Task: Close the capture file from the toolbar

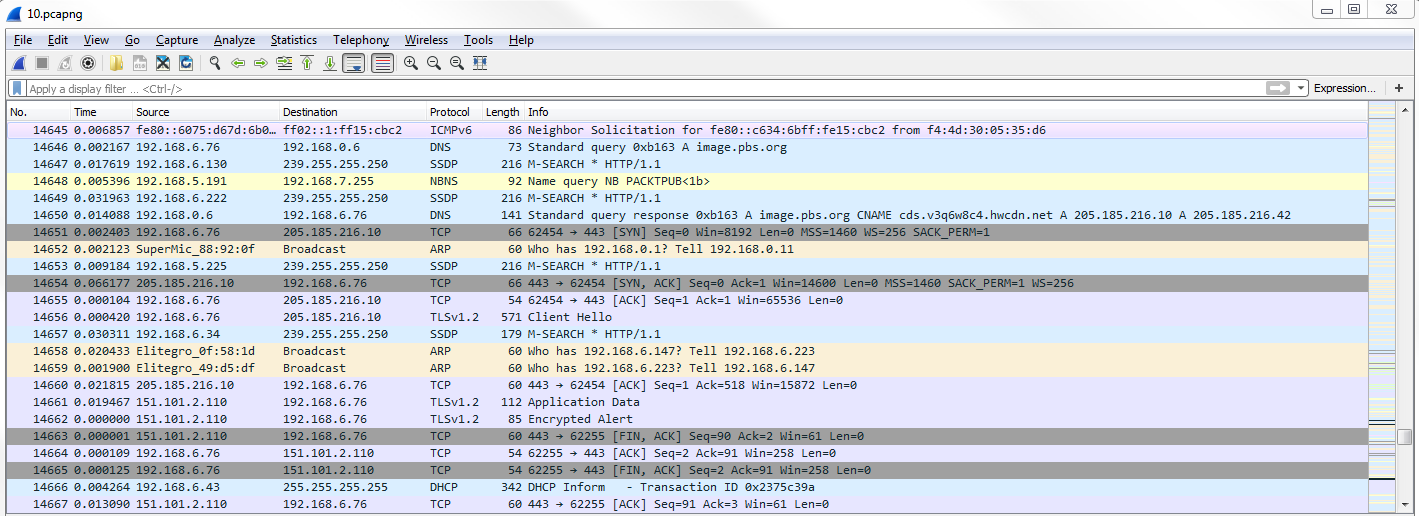Action: [163, 63]
